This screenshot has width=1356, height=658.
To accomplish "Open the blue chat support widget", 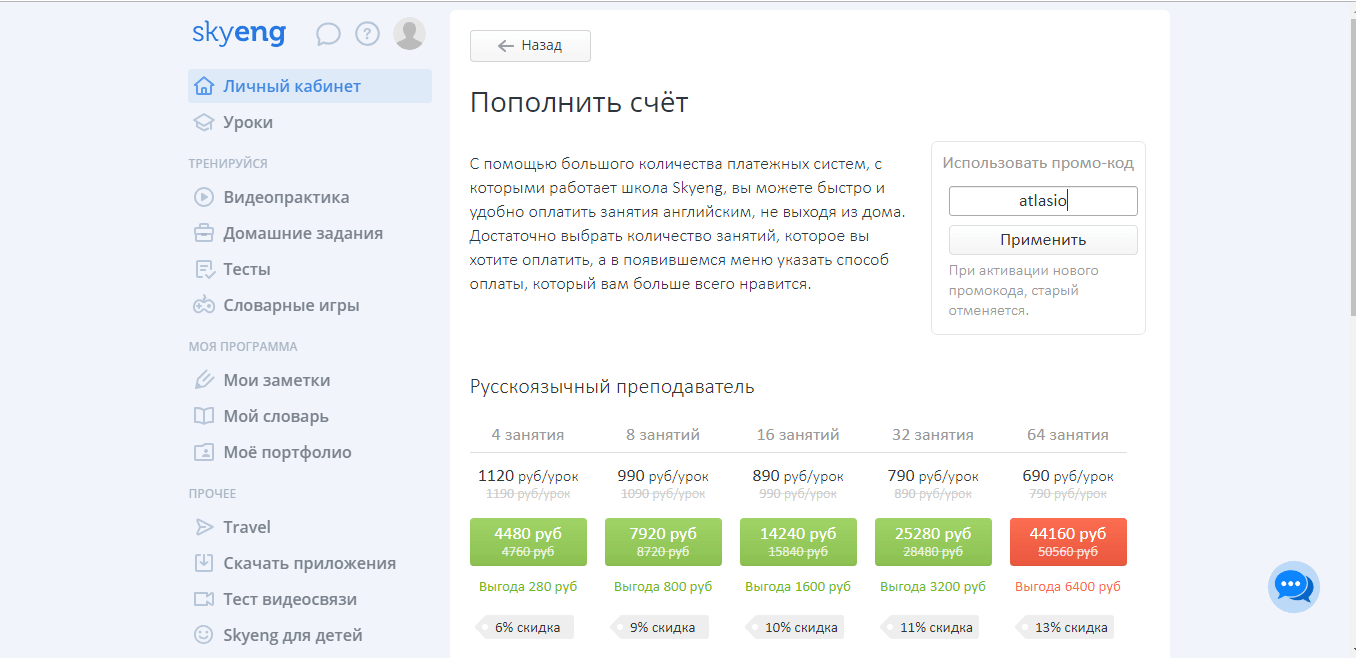I will pyautogui.click(x=1293, y=586).
